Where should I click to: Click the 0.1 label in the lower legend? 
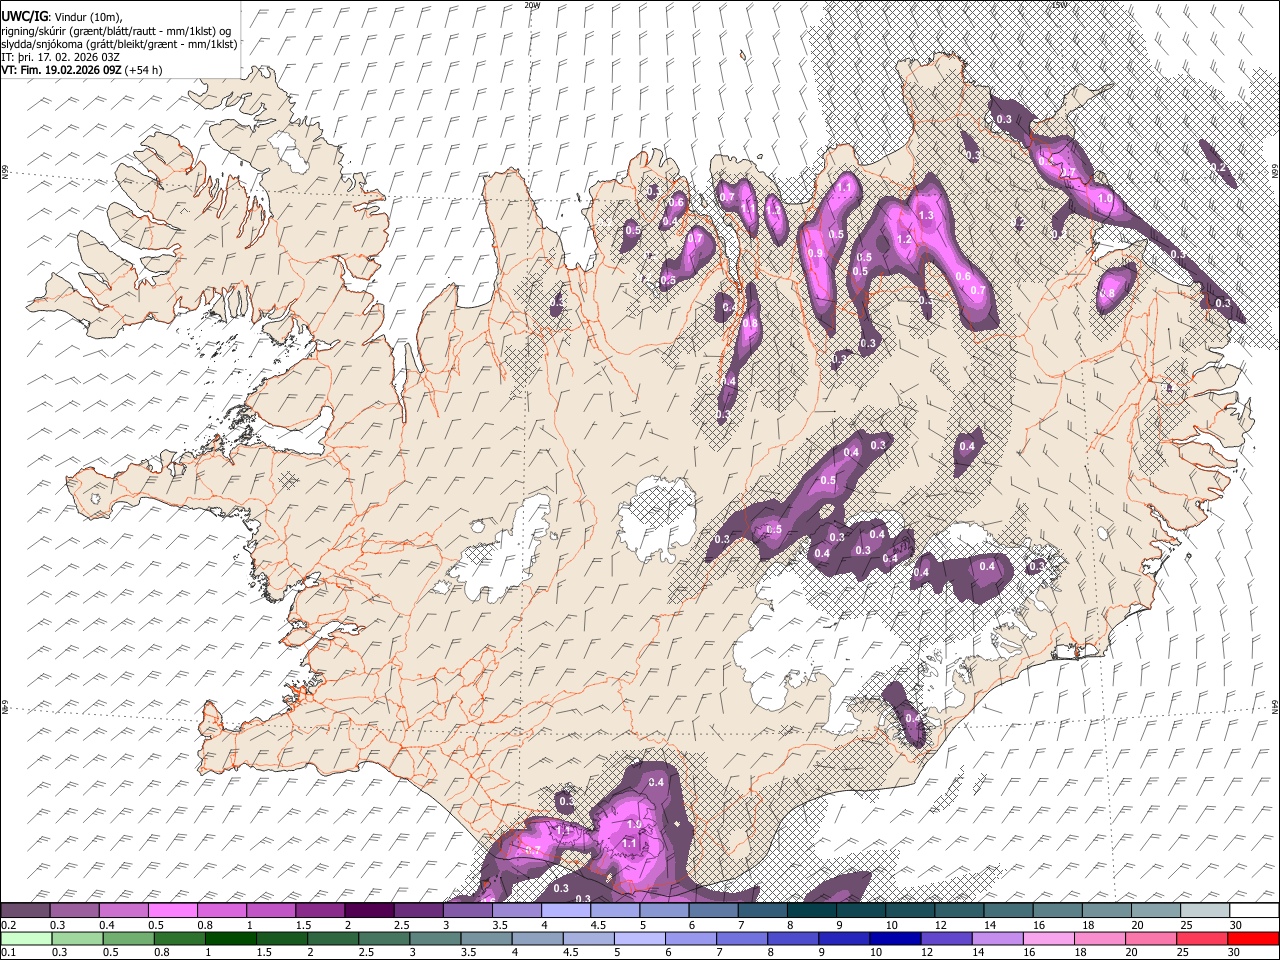click(7, 953)
